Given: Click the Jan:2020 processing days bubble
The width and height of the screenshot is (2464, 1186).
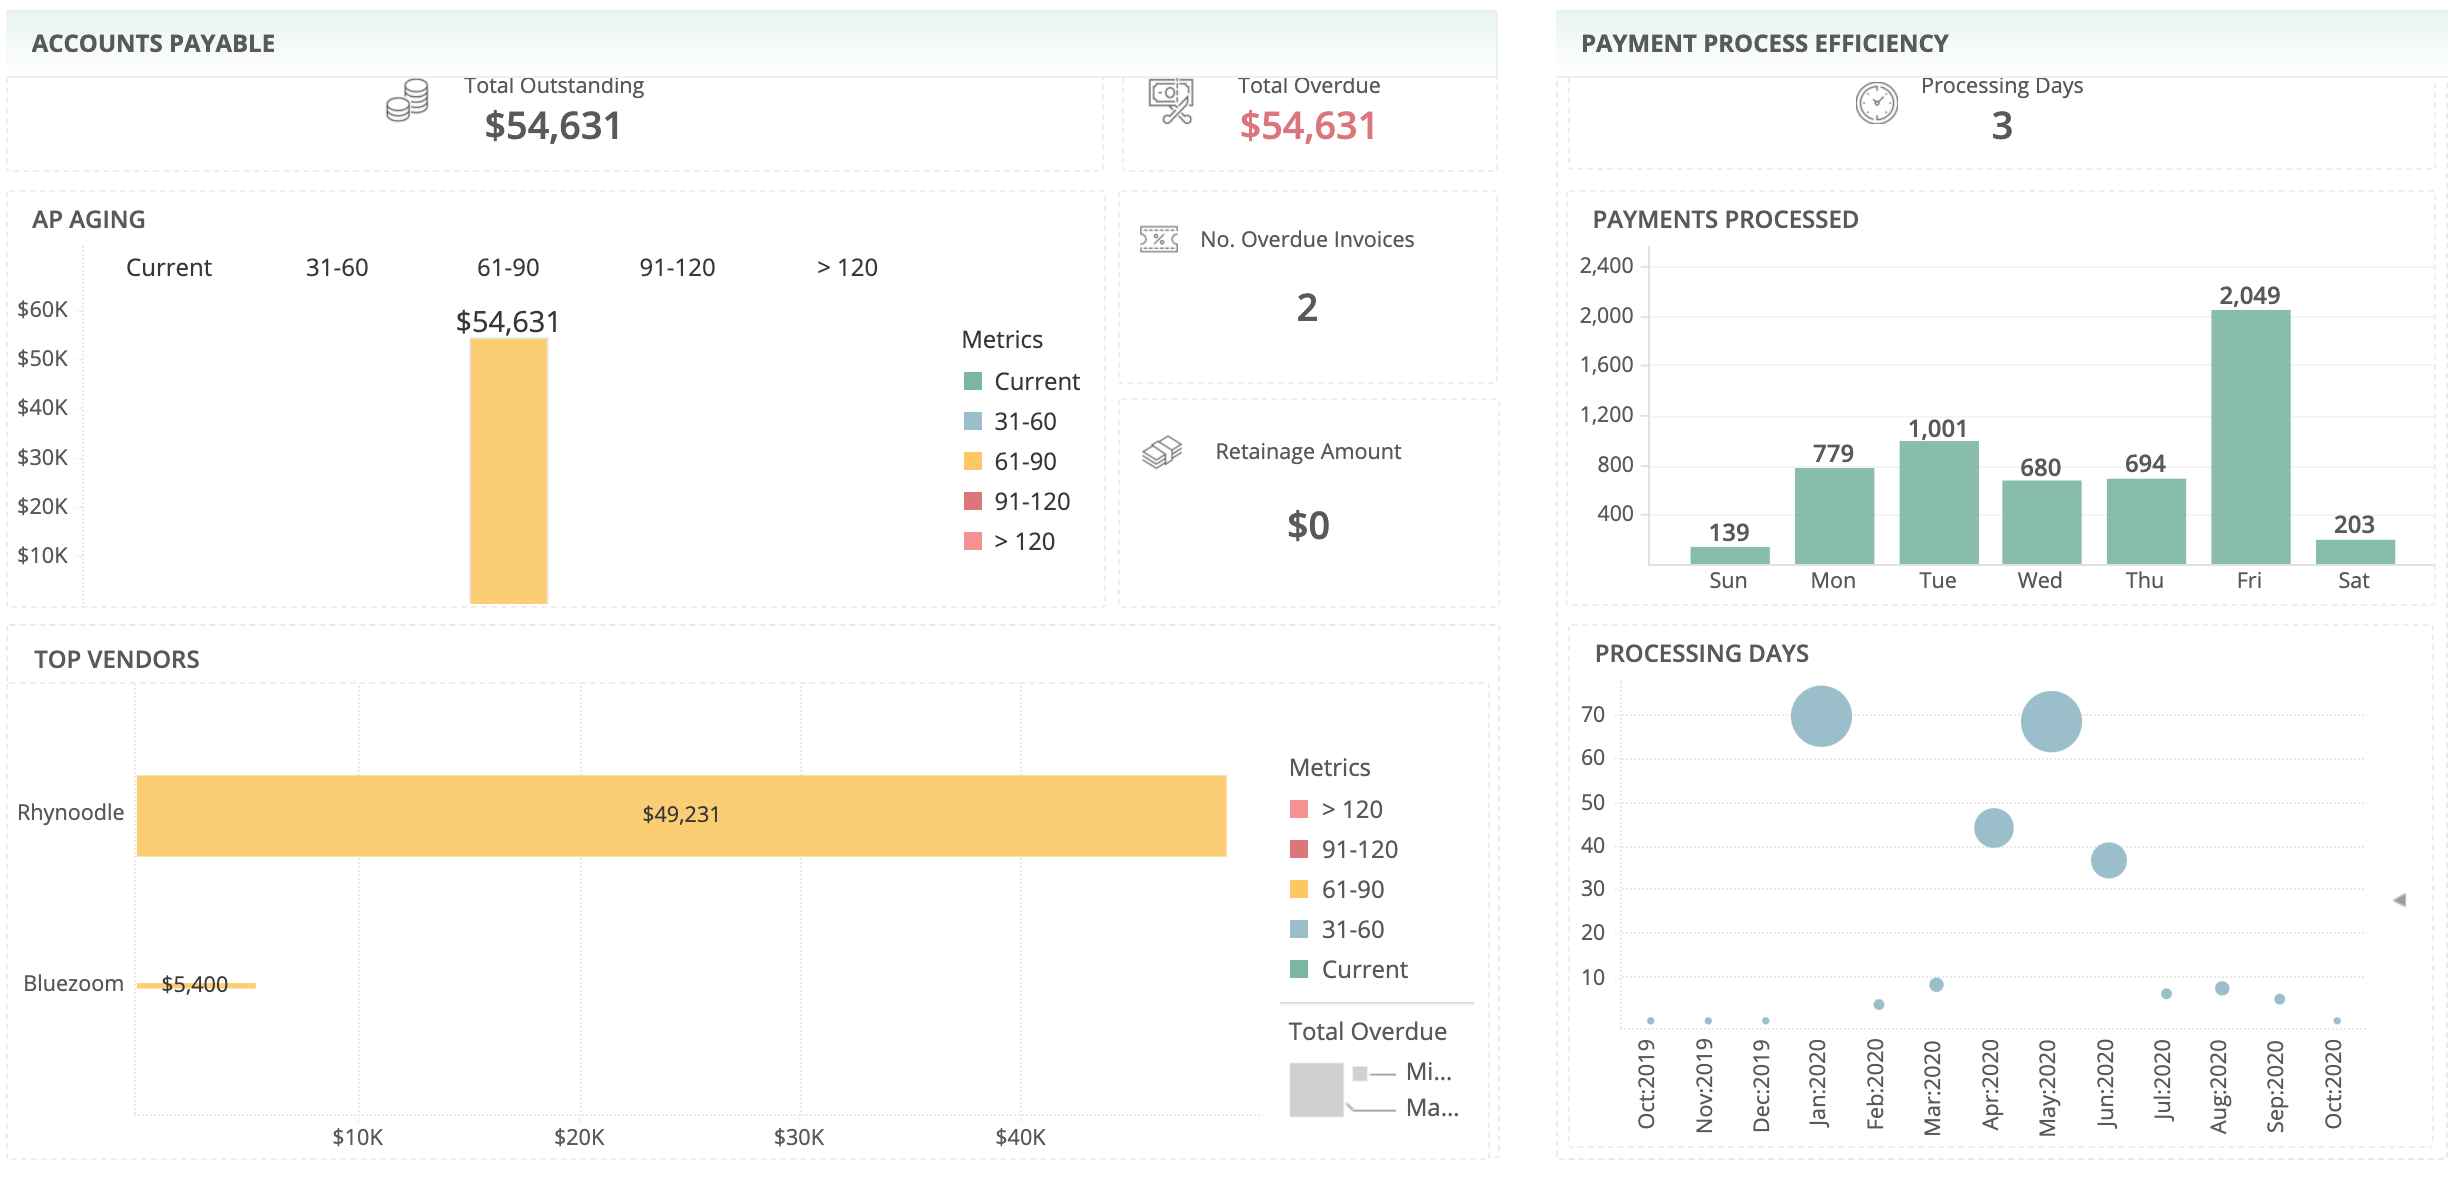Looking at the screenshot, I should 1821,716.
